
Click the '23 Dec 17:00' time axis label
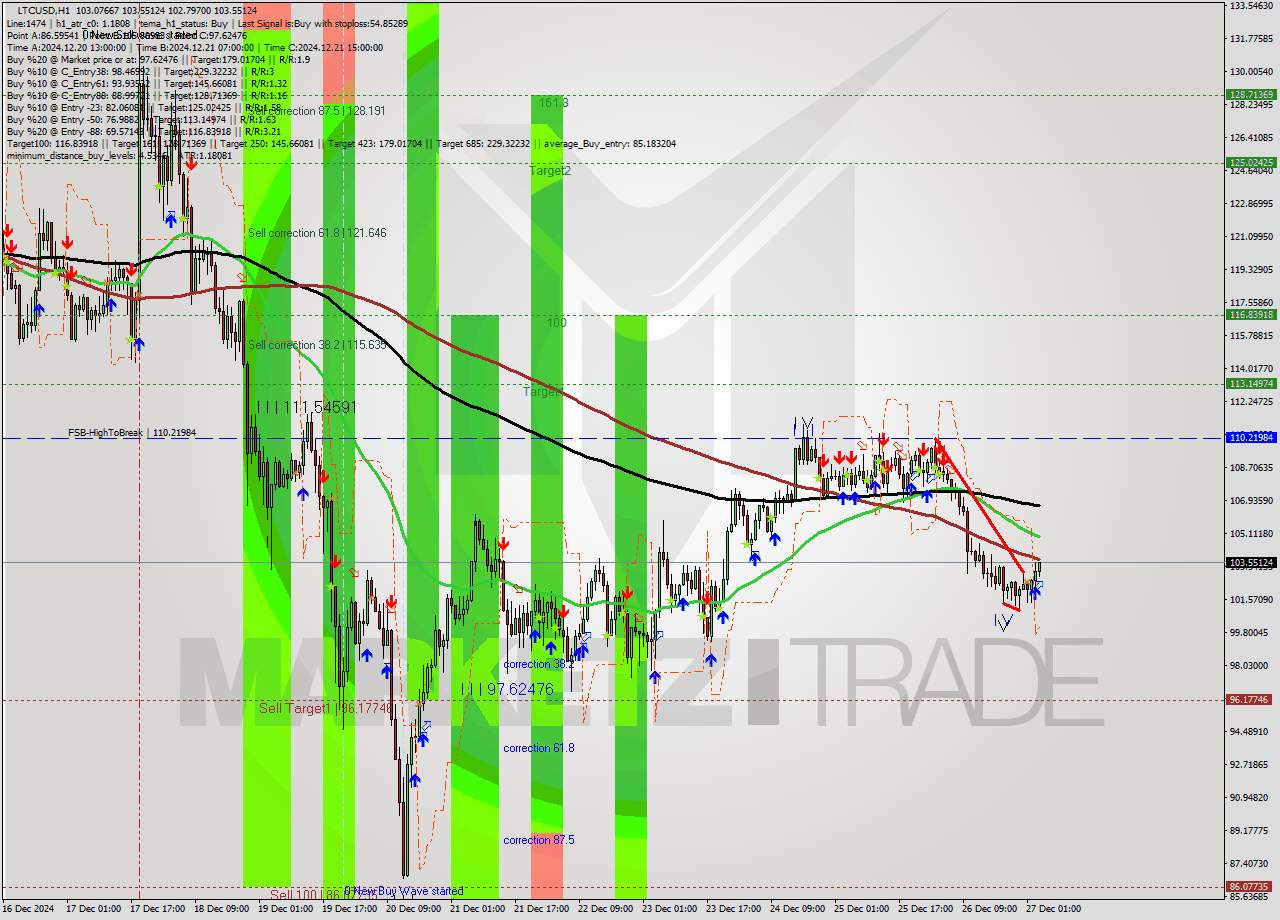click(x=733, y=909)
